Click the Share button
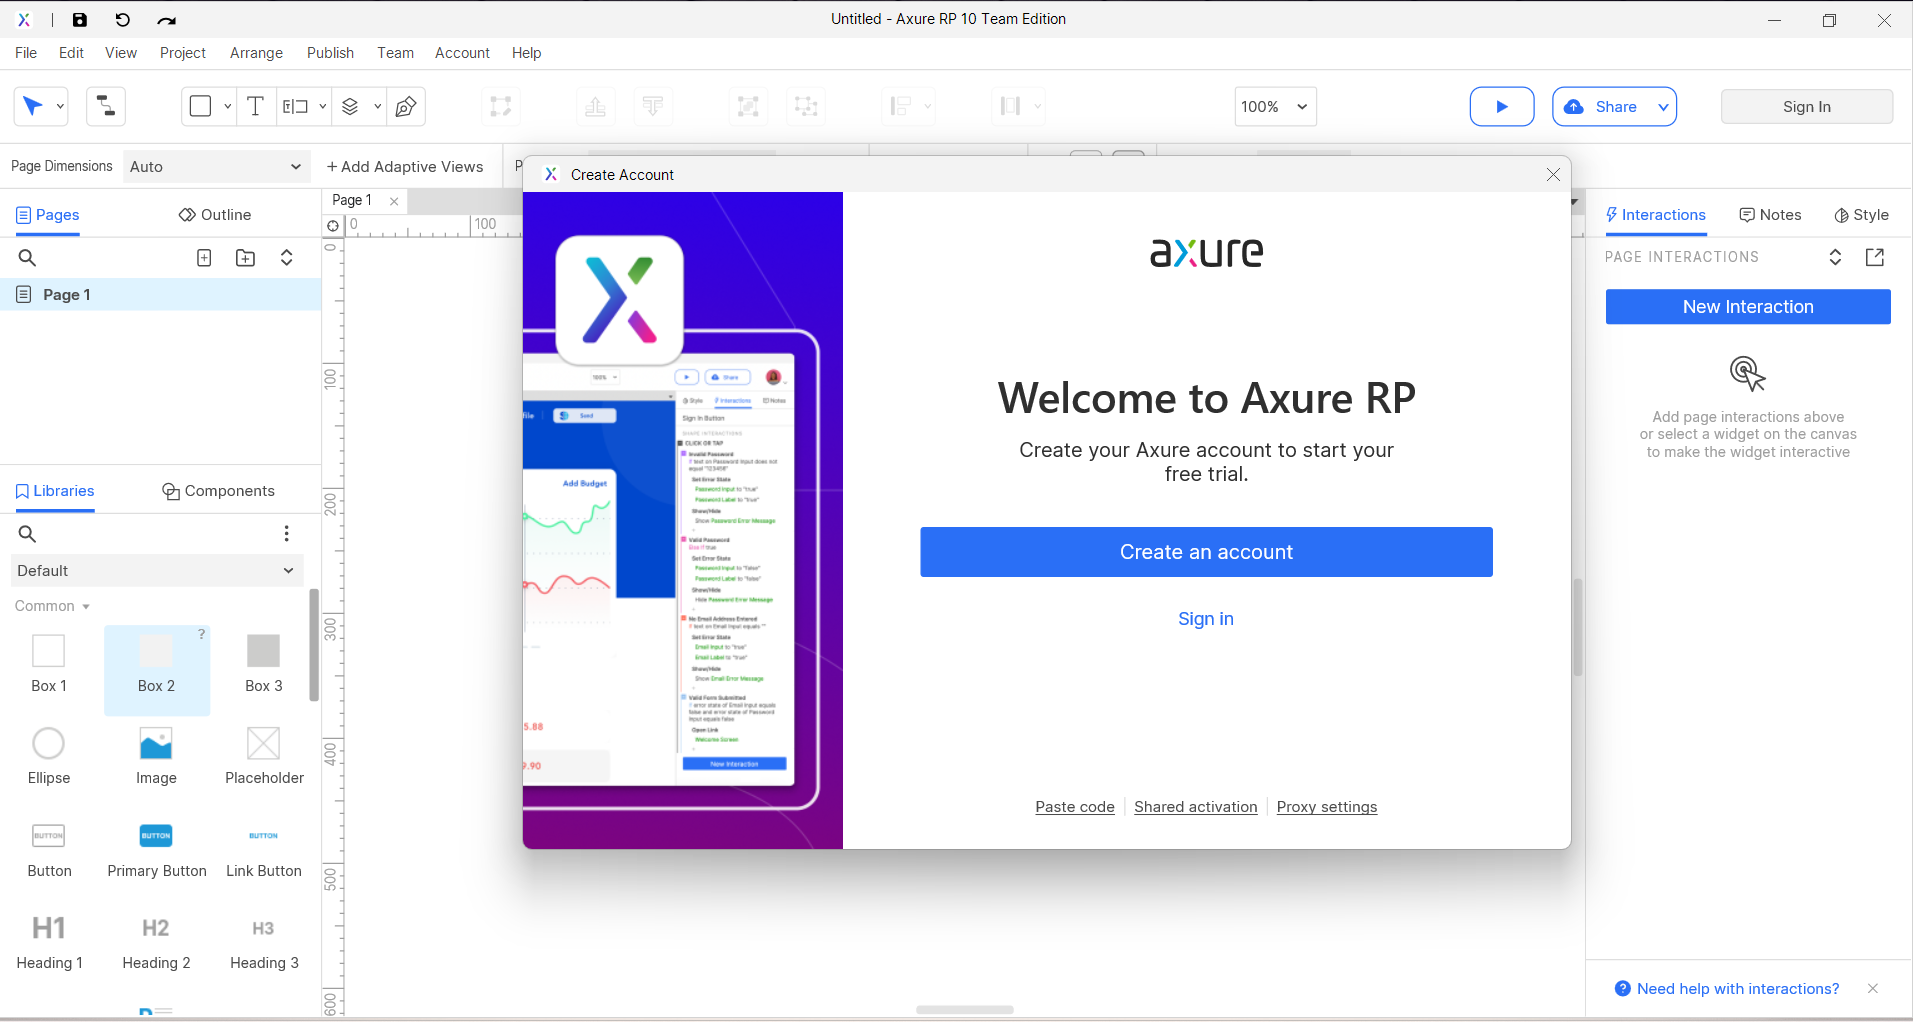 coord(1603,106)
